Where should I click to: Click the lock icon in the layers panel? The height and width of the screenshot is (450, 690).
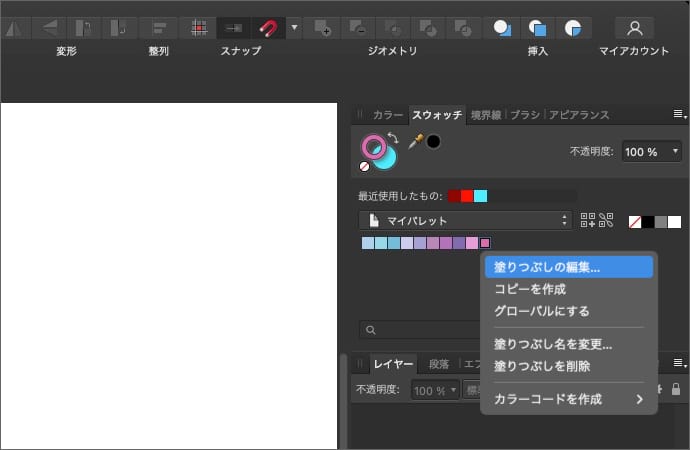676,389
